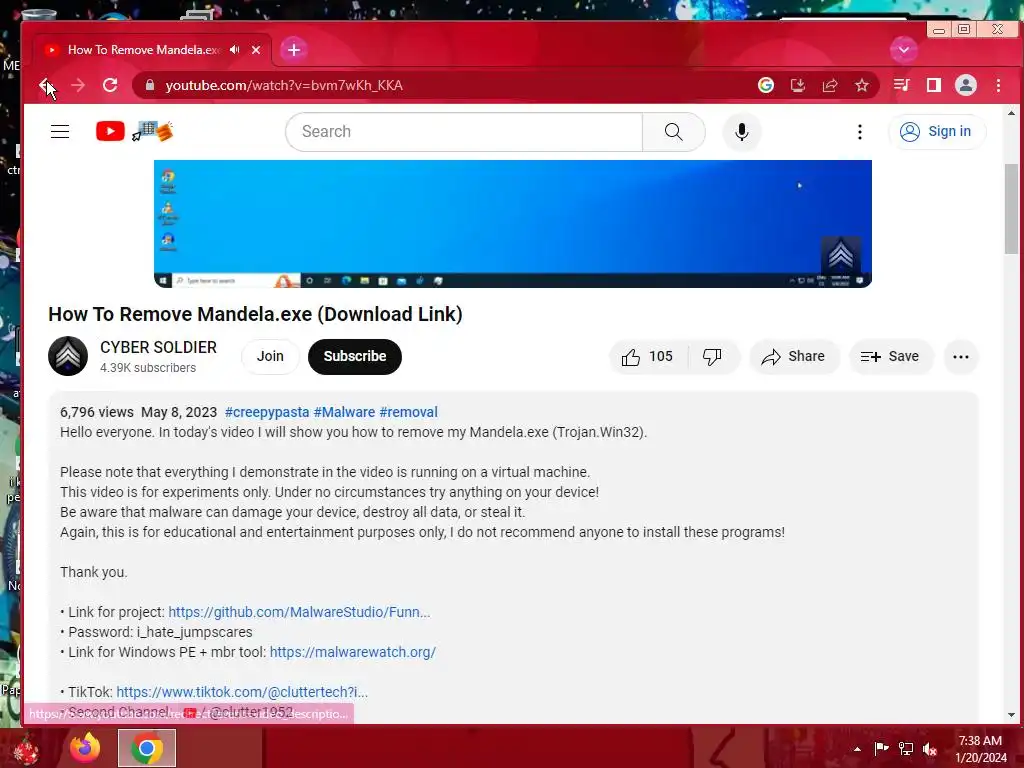
Task: Click into the YouTube Search field
Action: (x=464, y=132)
